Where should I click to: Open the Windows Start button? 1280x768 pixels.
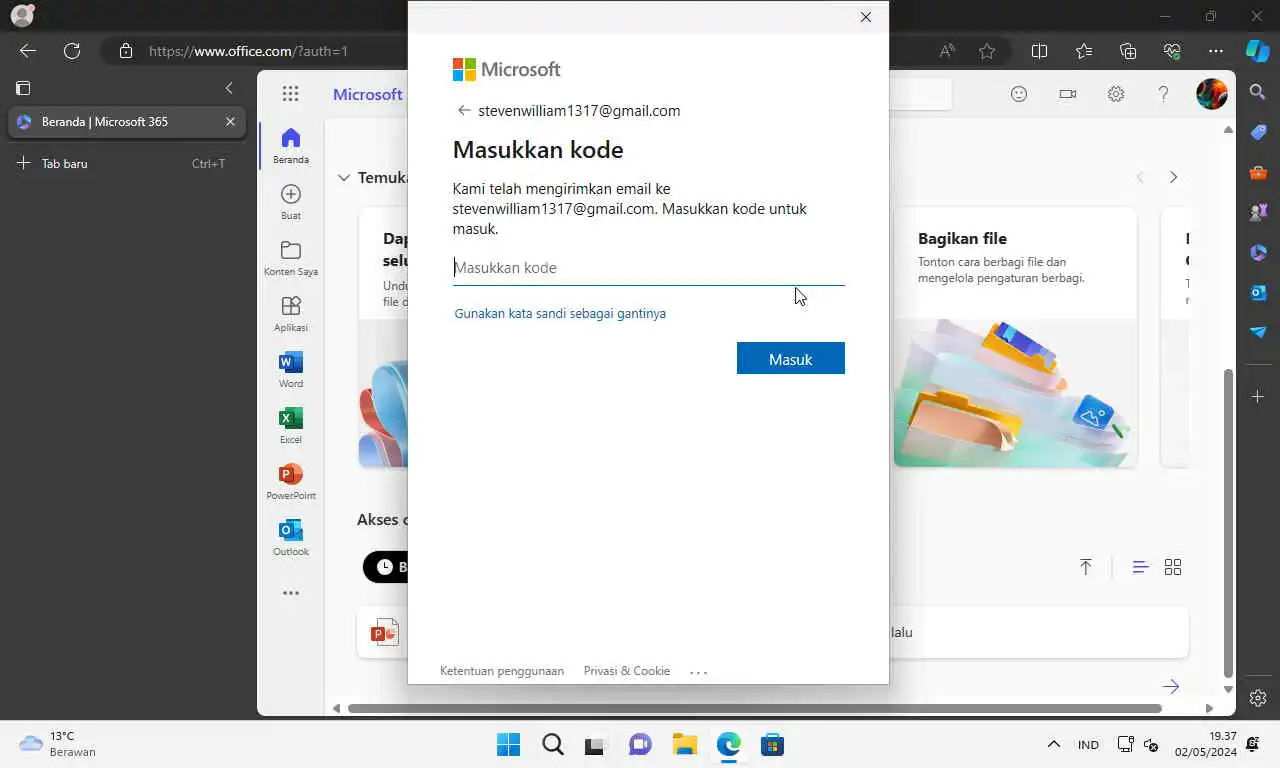(508, 745)
